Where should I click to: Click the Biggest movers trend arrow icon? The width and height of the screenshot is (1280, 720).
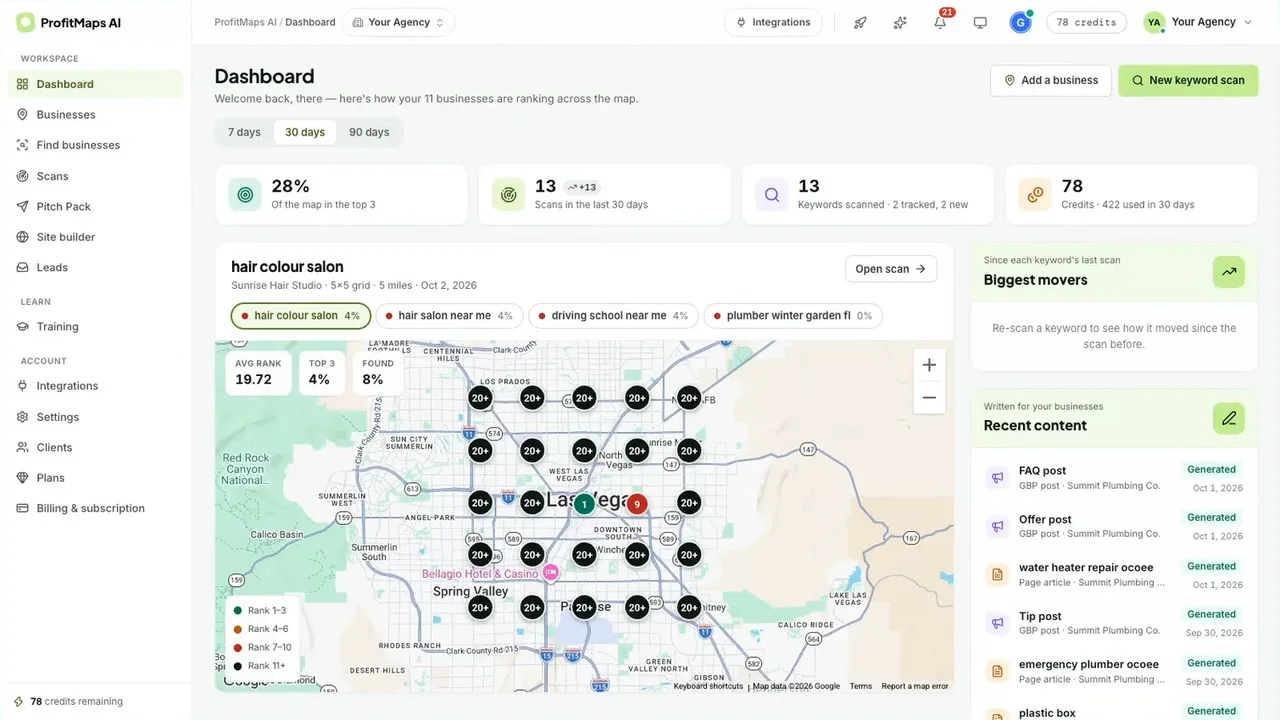click(x=1229, y=271)
